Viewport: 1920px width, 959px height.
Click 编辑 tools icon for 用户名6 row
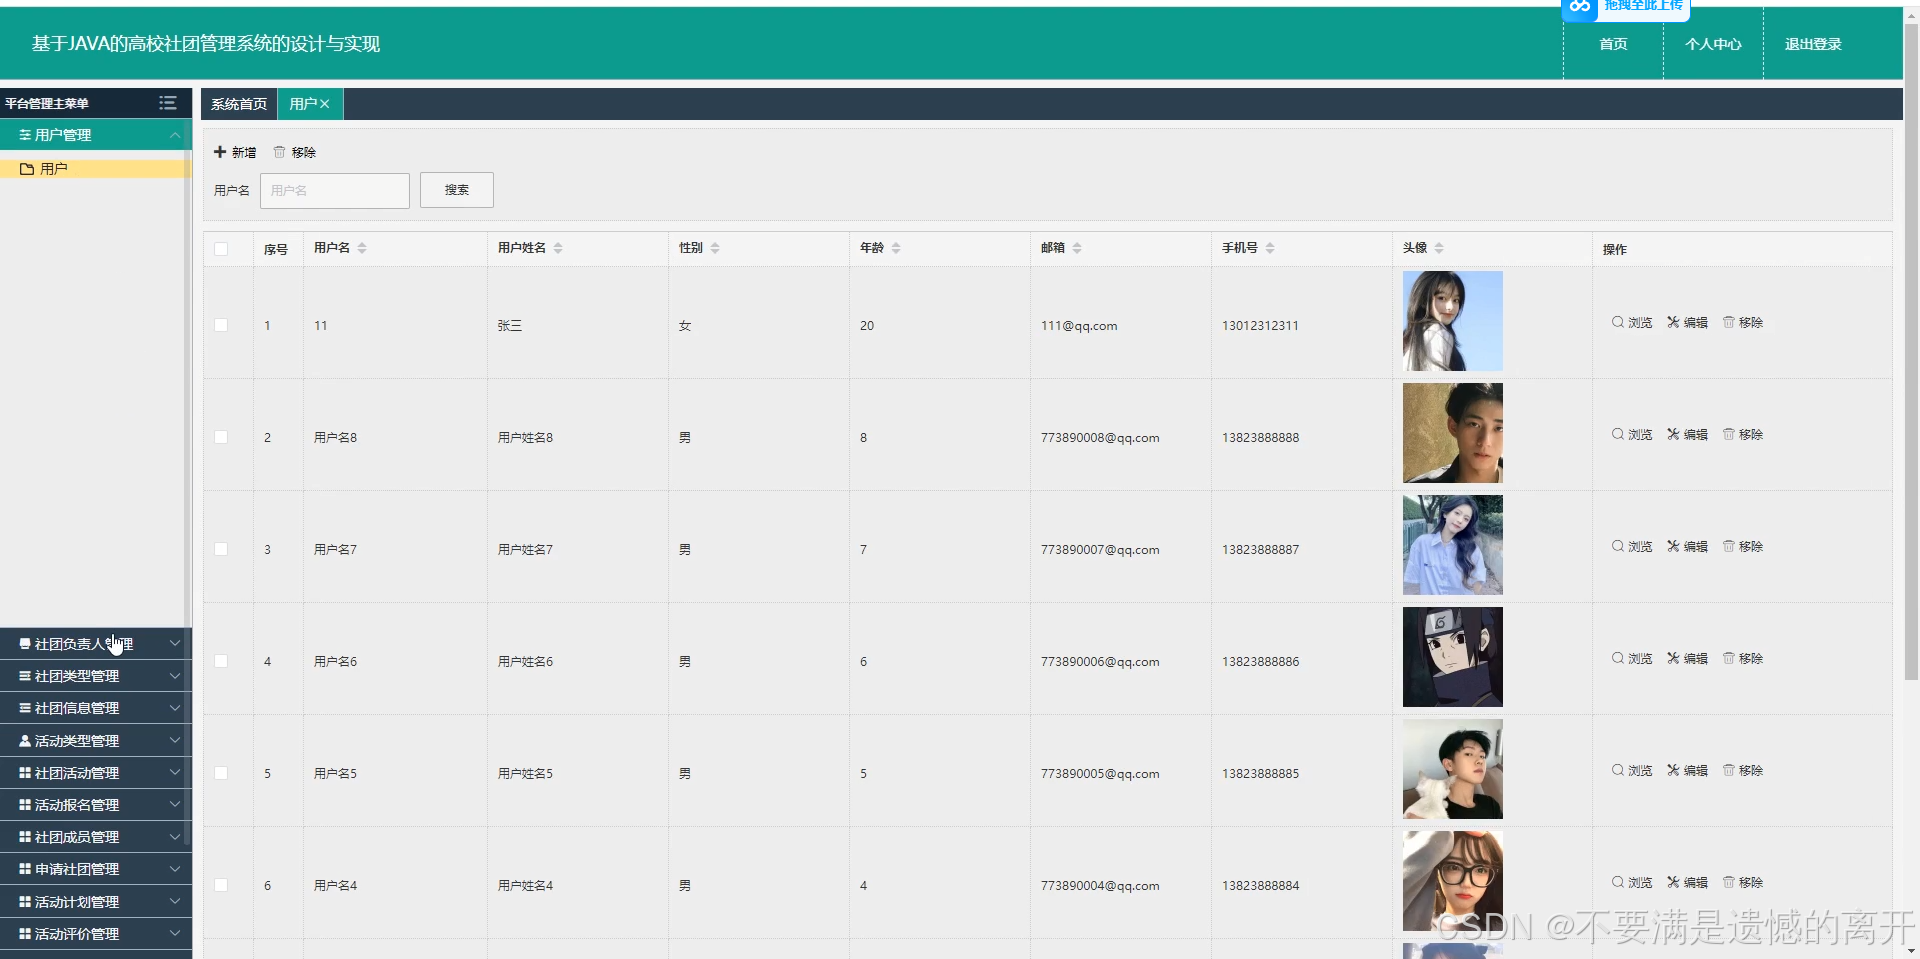[1673, 658]
